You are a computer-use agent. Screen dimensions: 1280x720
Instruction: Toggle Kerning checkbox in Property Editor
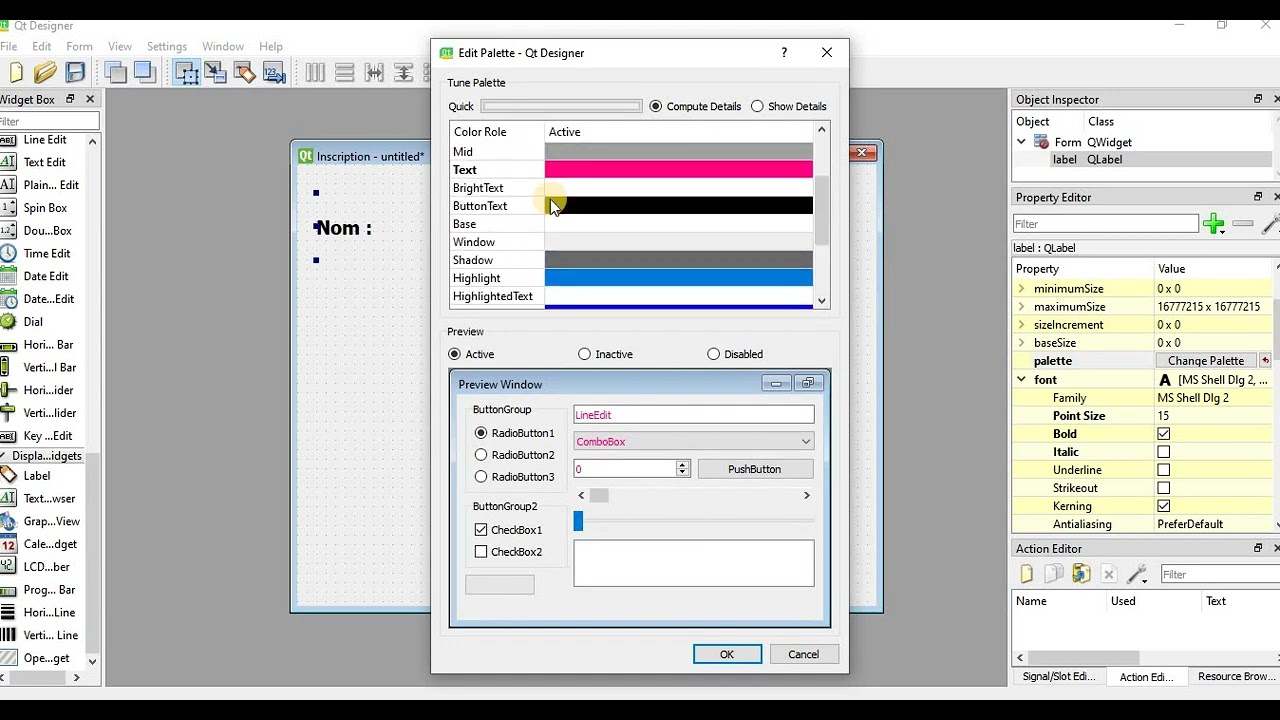[x=1164, y=506]
